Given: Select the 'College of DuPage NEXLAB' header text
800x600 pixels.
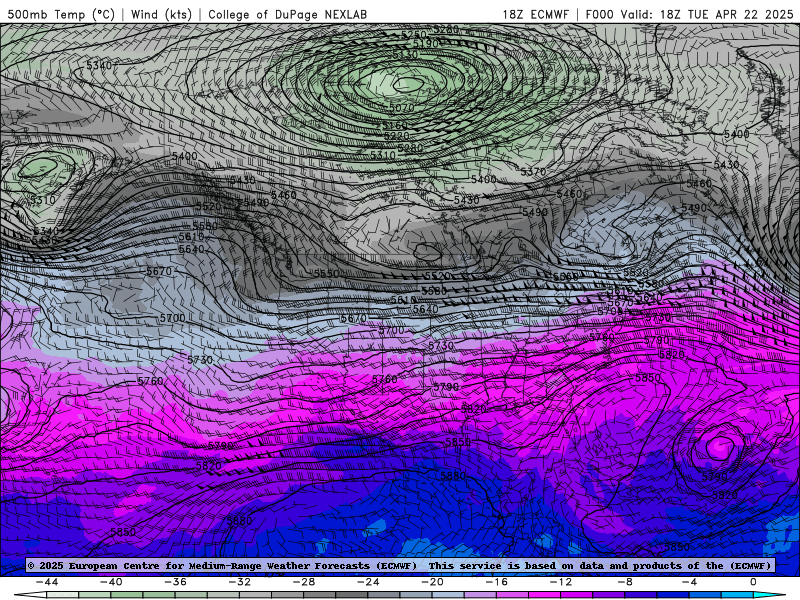Looking at the screenshot, I should [x=287, y=14].
